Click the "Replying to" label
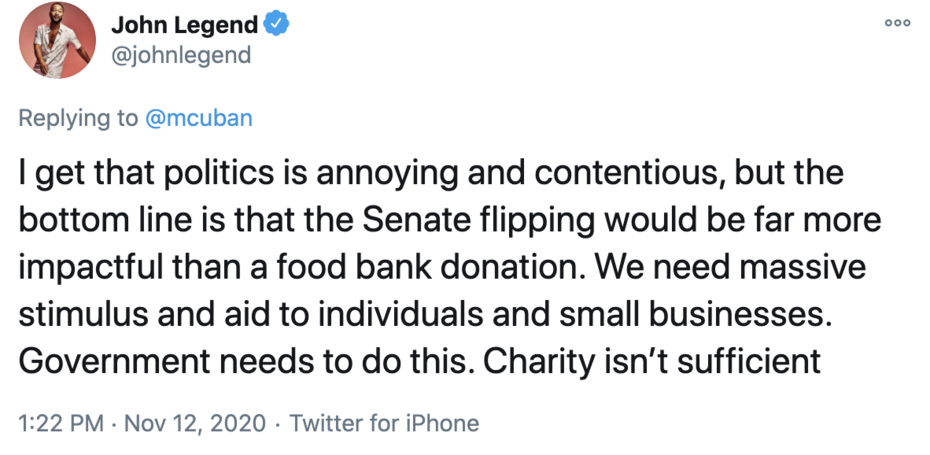The height and width of the screenshot is (455, 930). click(x=78, y=118)
